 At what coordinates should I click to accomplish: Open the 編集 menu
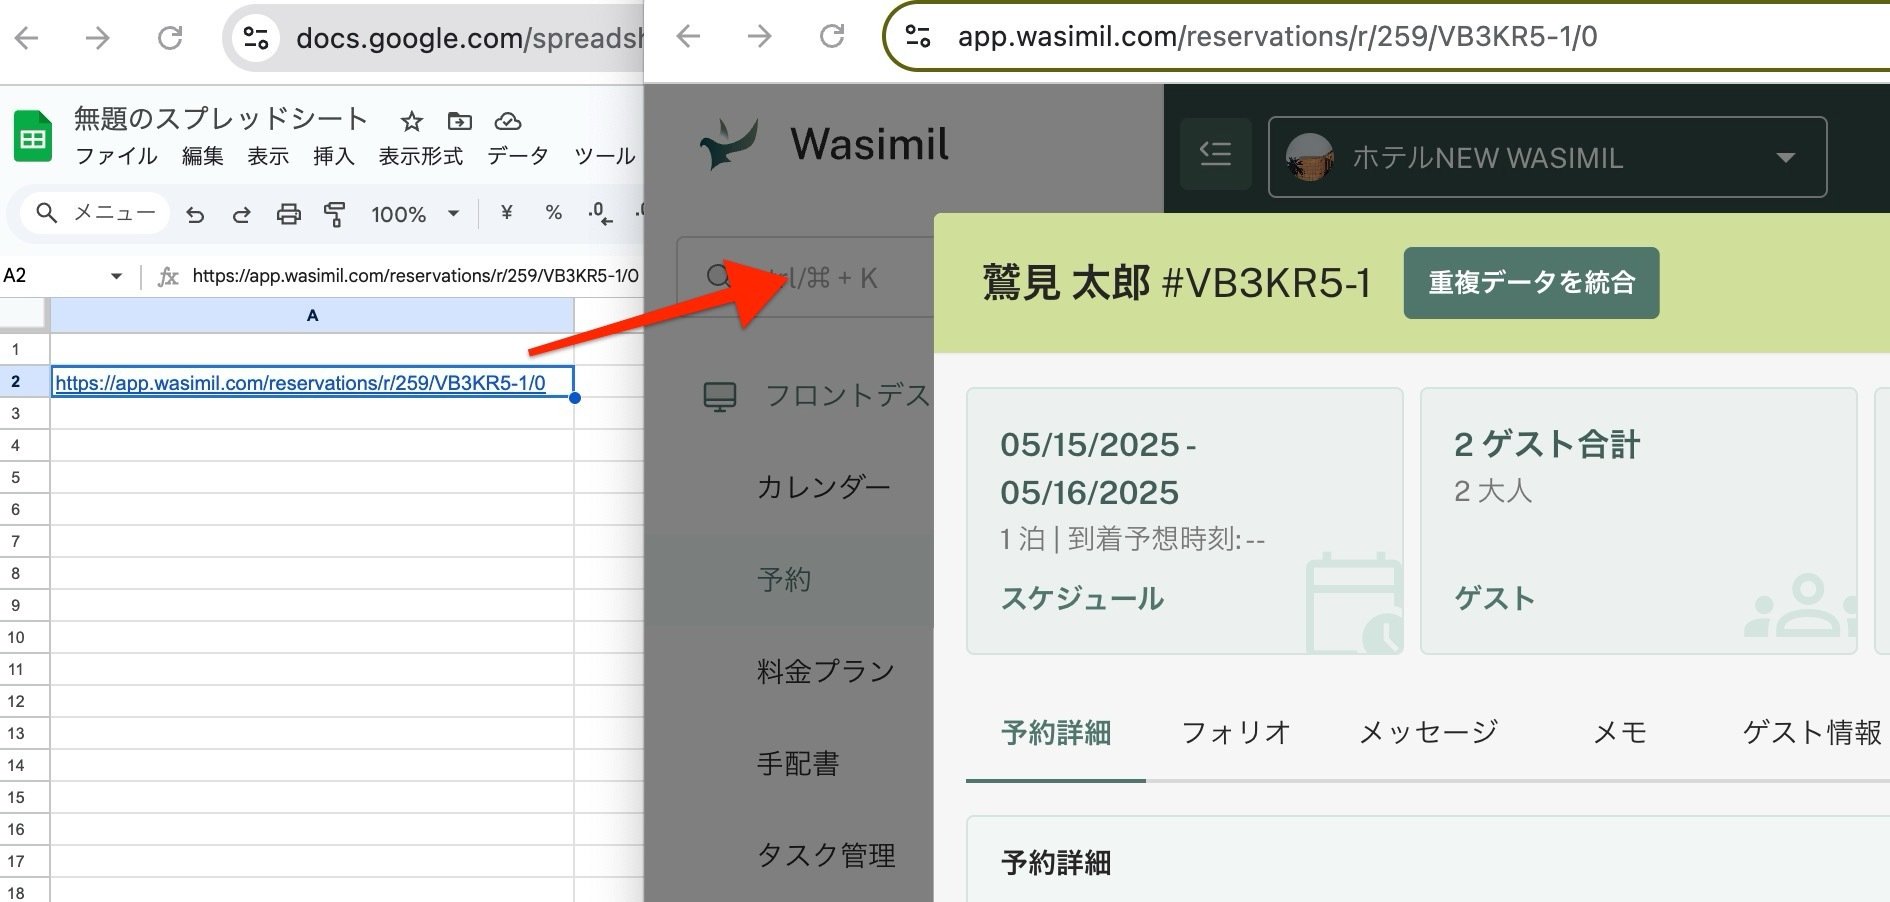pyautogui.click(x=202, y=156)
